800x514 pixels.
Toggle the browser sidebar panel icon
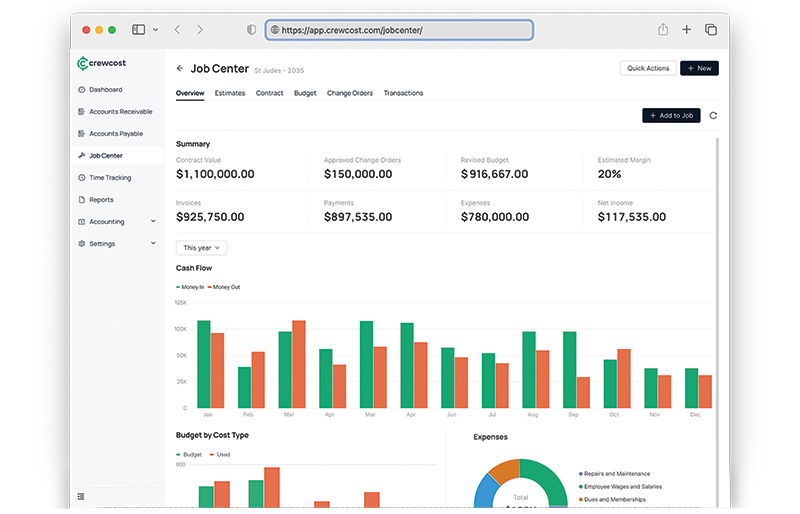point(138,30)
